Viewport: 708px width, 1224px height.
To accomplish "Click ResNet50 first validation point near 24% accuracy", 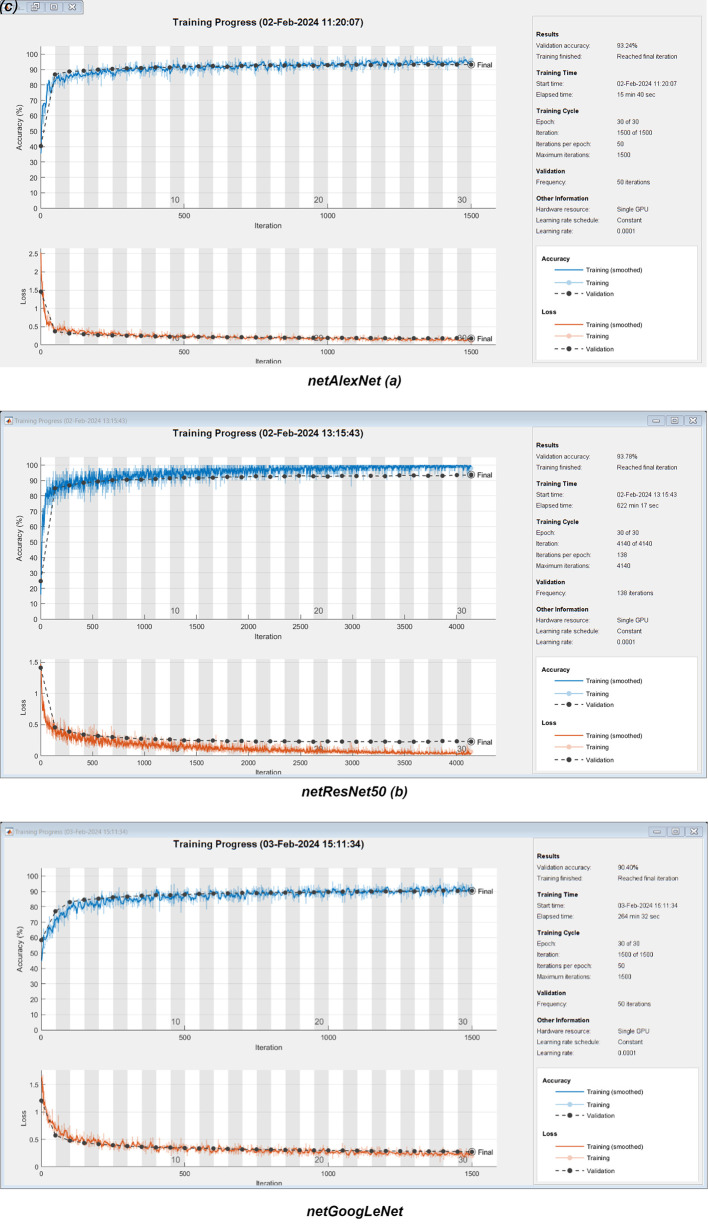I will [x=41, y=581].
